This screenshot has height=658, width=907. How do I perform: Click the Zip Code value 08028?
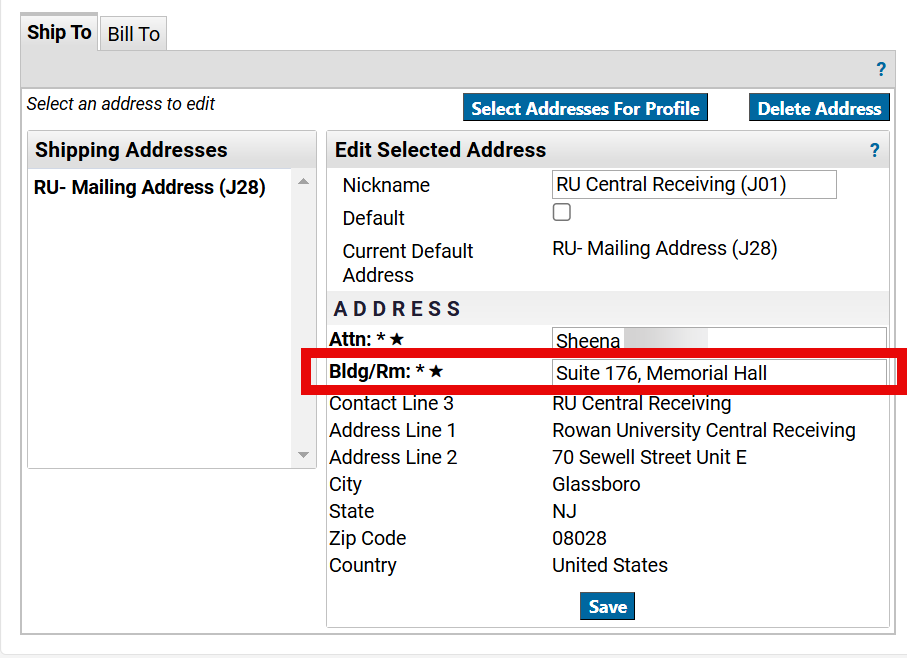click(x=579, y=538)
